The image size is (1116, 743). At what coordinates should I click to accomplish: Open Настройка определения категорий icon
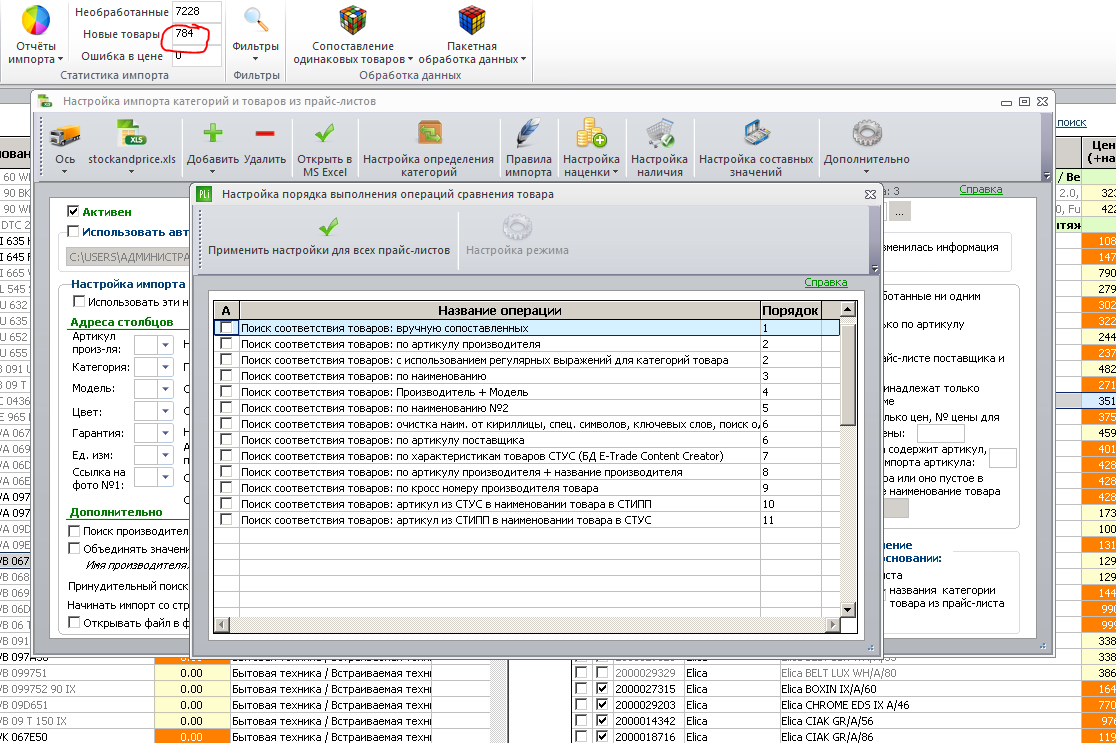(x=429, y=133)
